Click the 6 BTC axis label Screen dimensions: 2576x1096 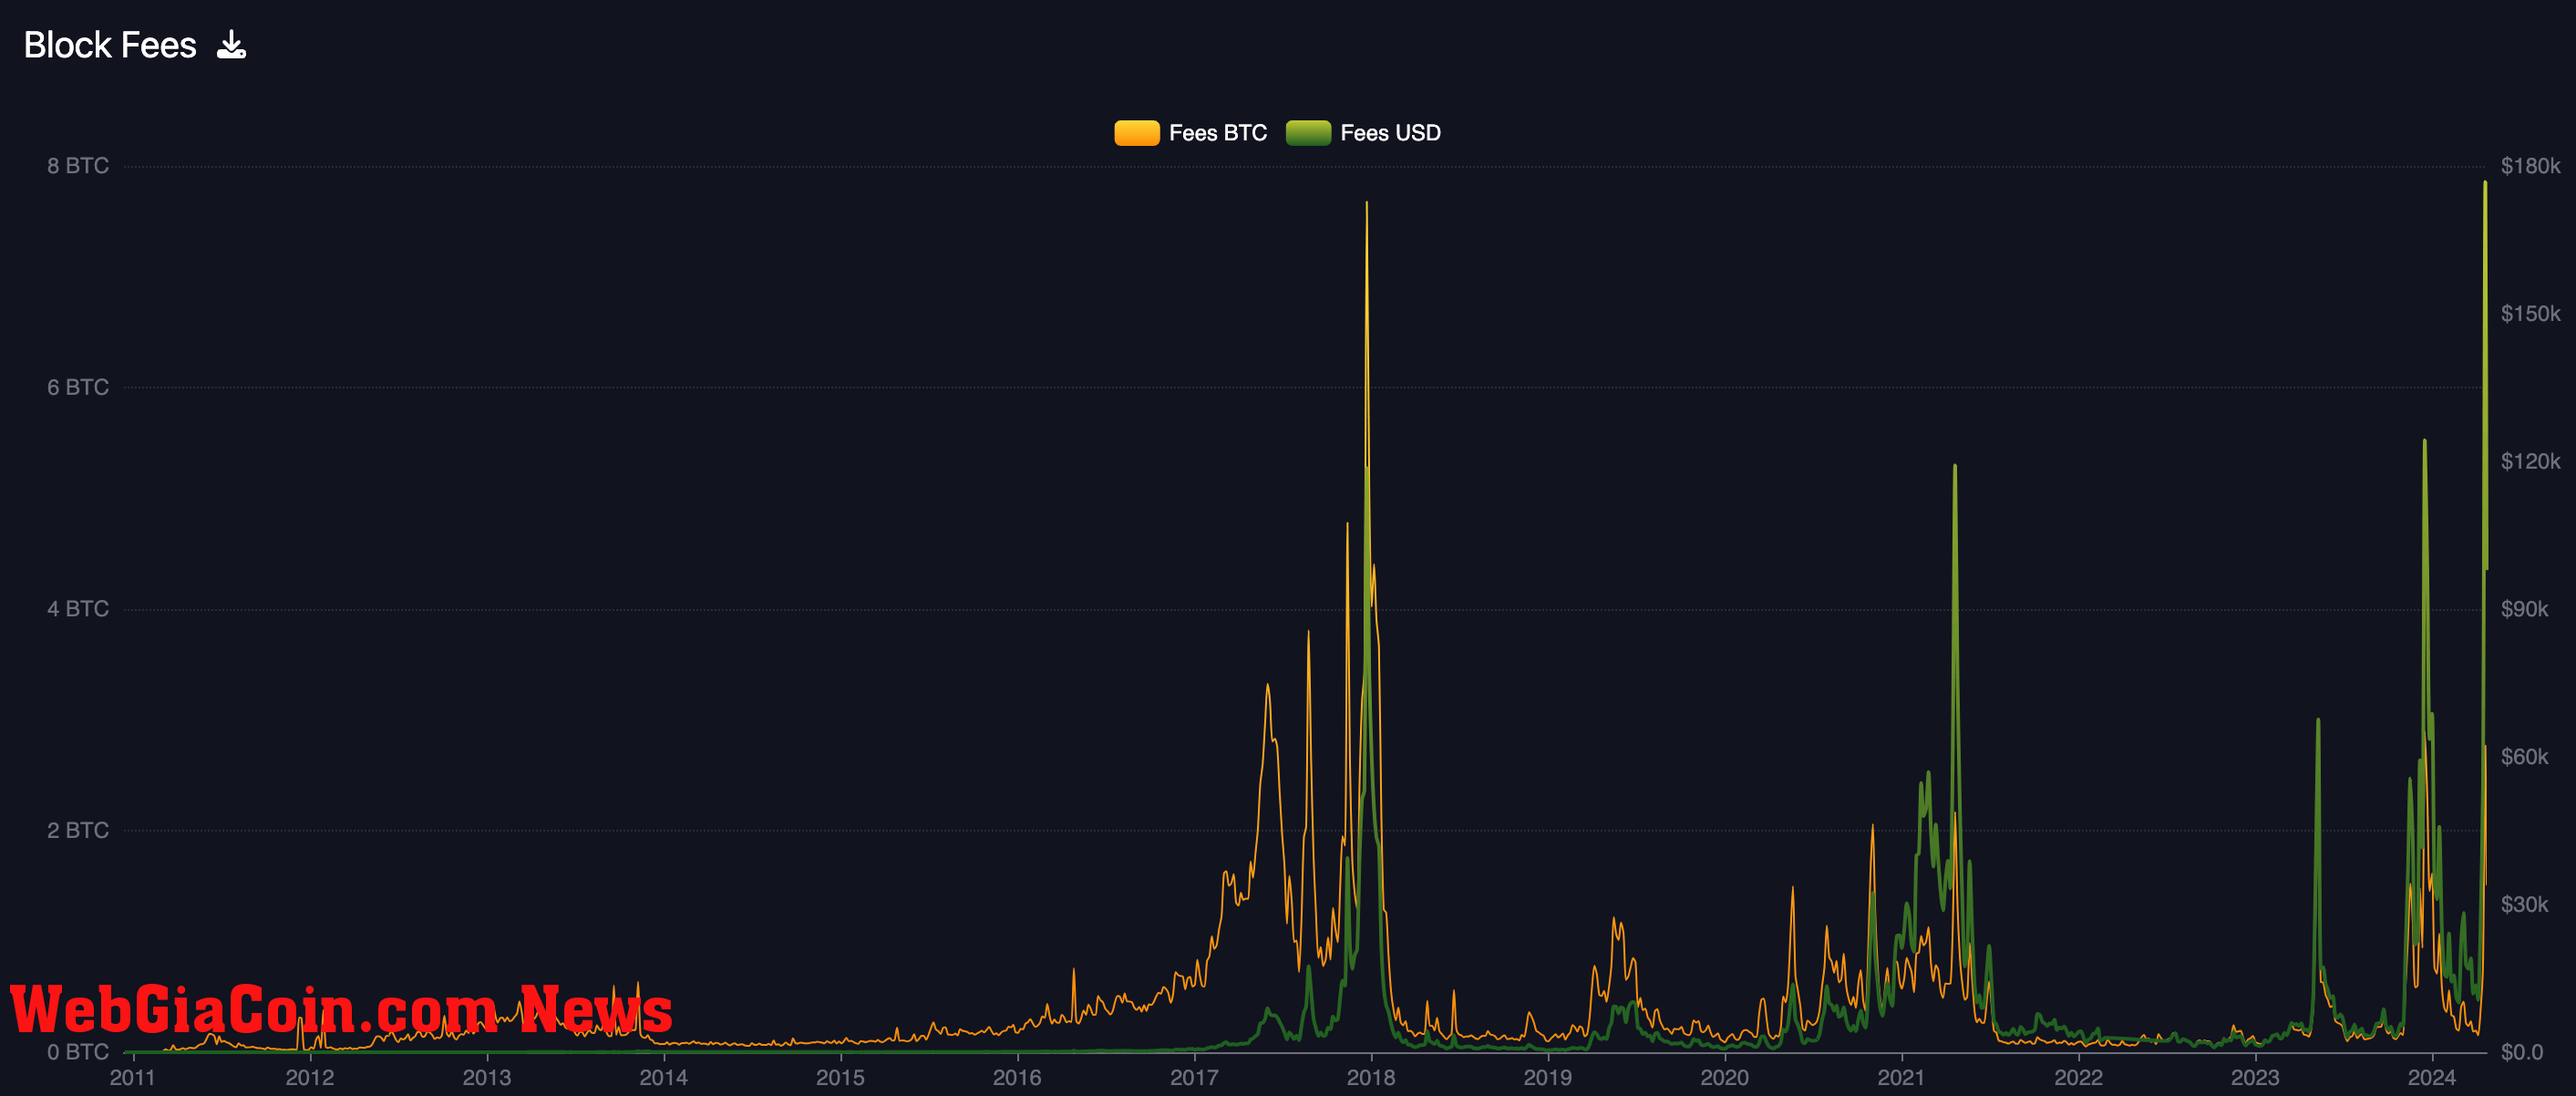click(78, 387)
